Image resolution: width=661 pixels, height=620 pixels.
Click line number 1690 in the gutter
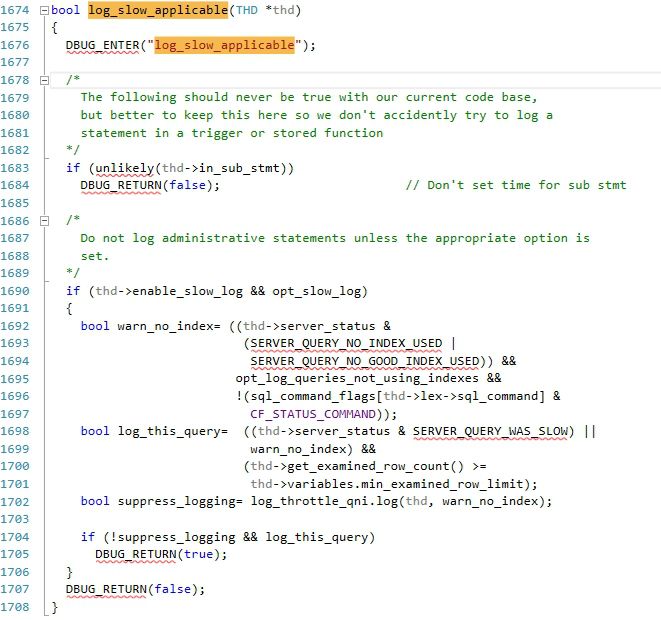15,291
